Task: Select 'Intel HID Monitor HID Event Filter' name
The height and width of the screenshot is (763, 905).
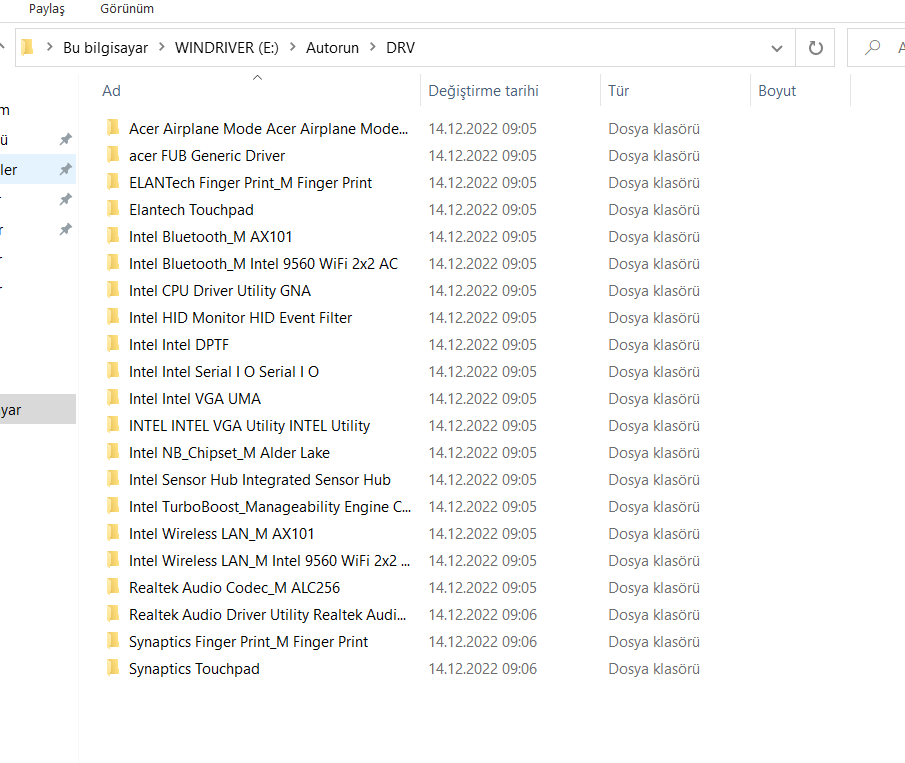Action: (x=241, y=318)
